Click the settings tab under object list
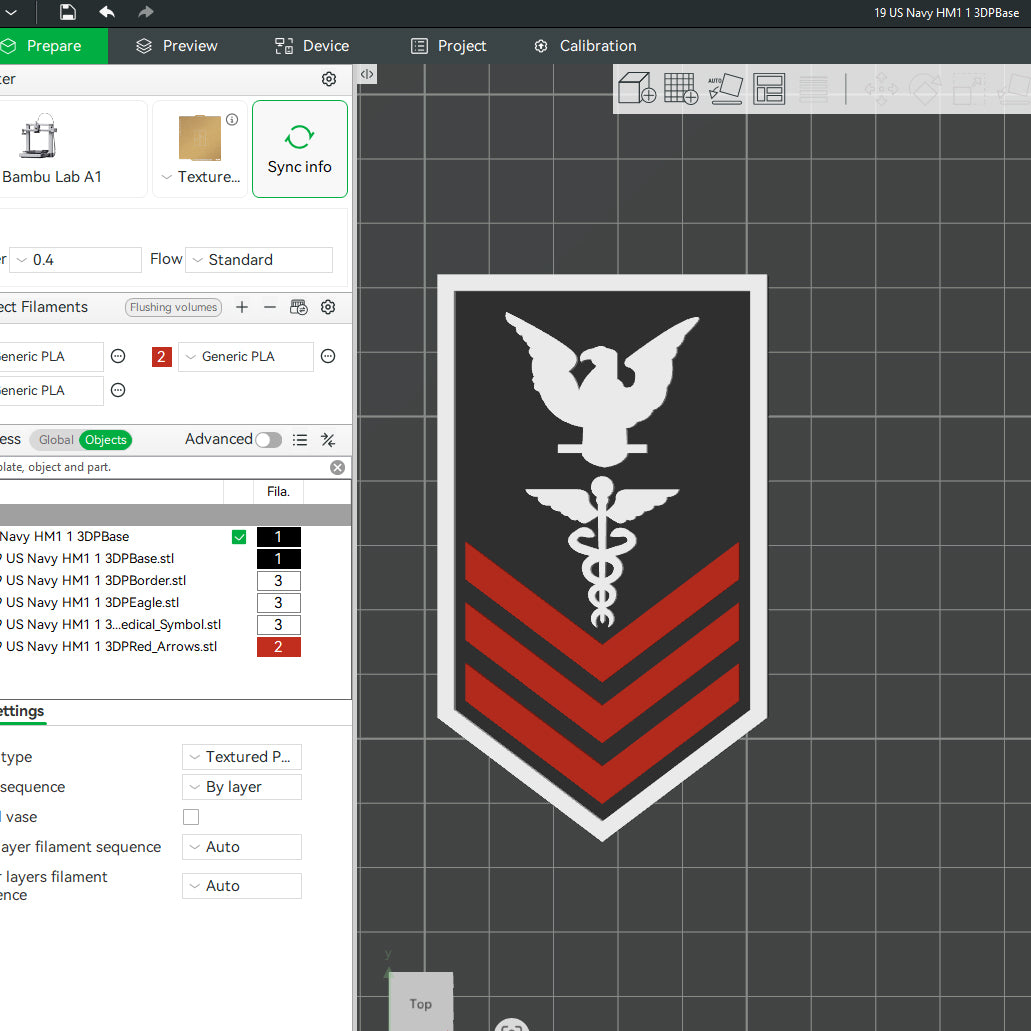 pyautogui.click(x=22, y=711)
